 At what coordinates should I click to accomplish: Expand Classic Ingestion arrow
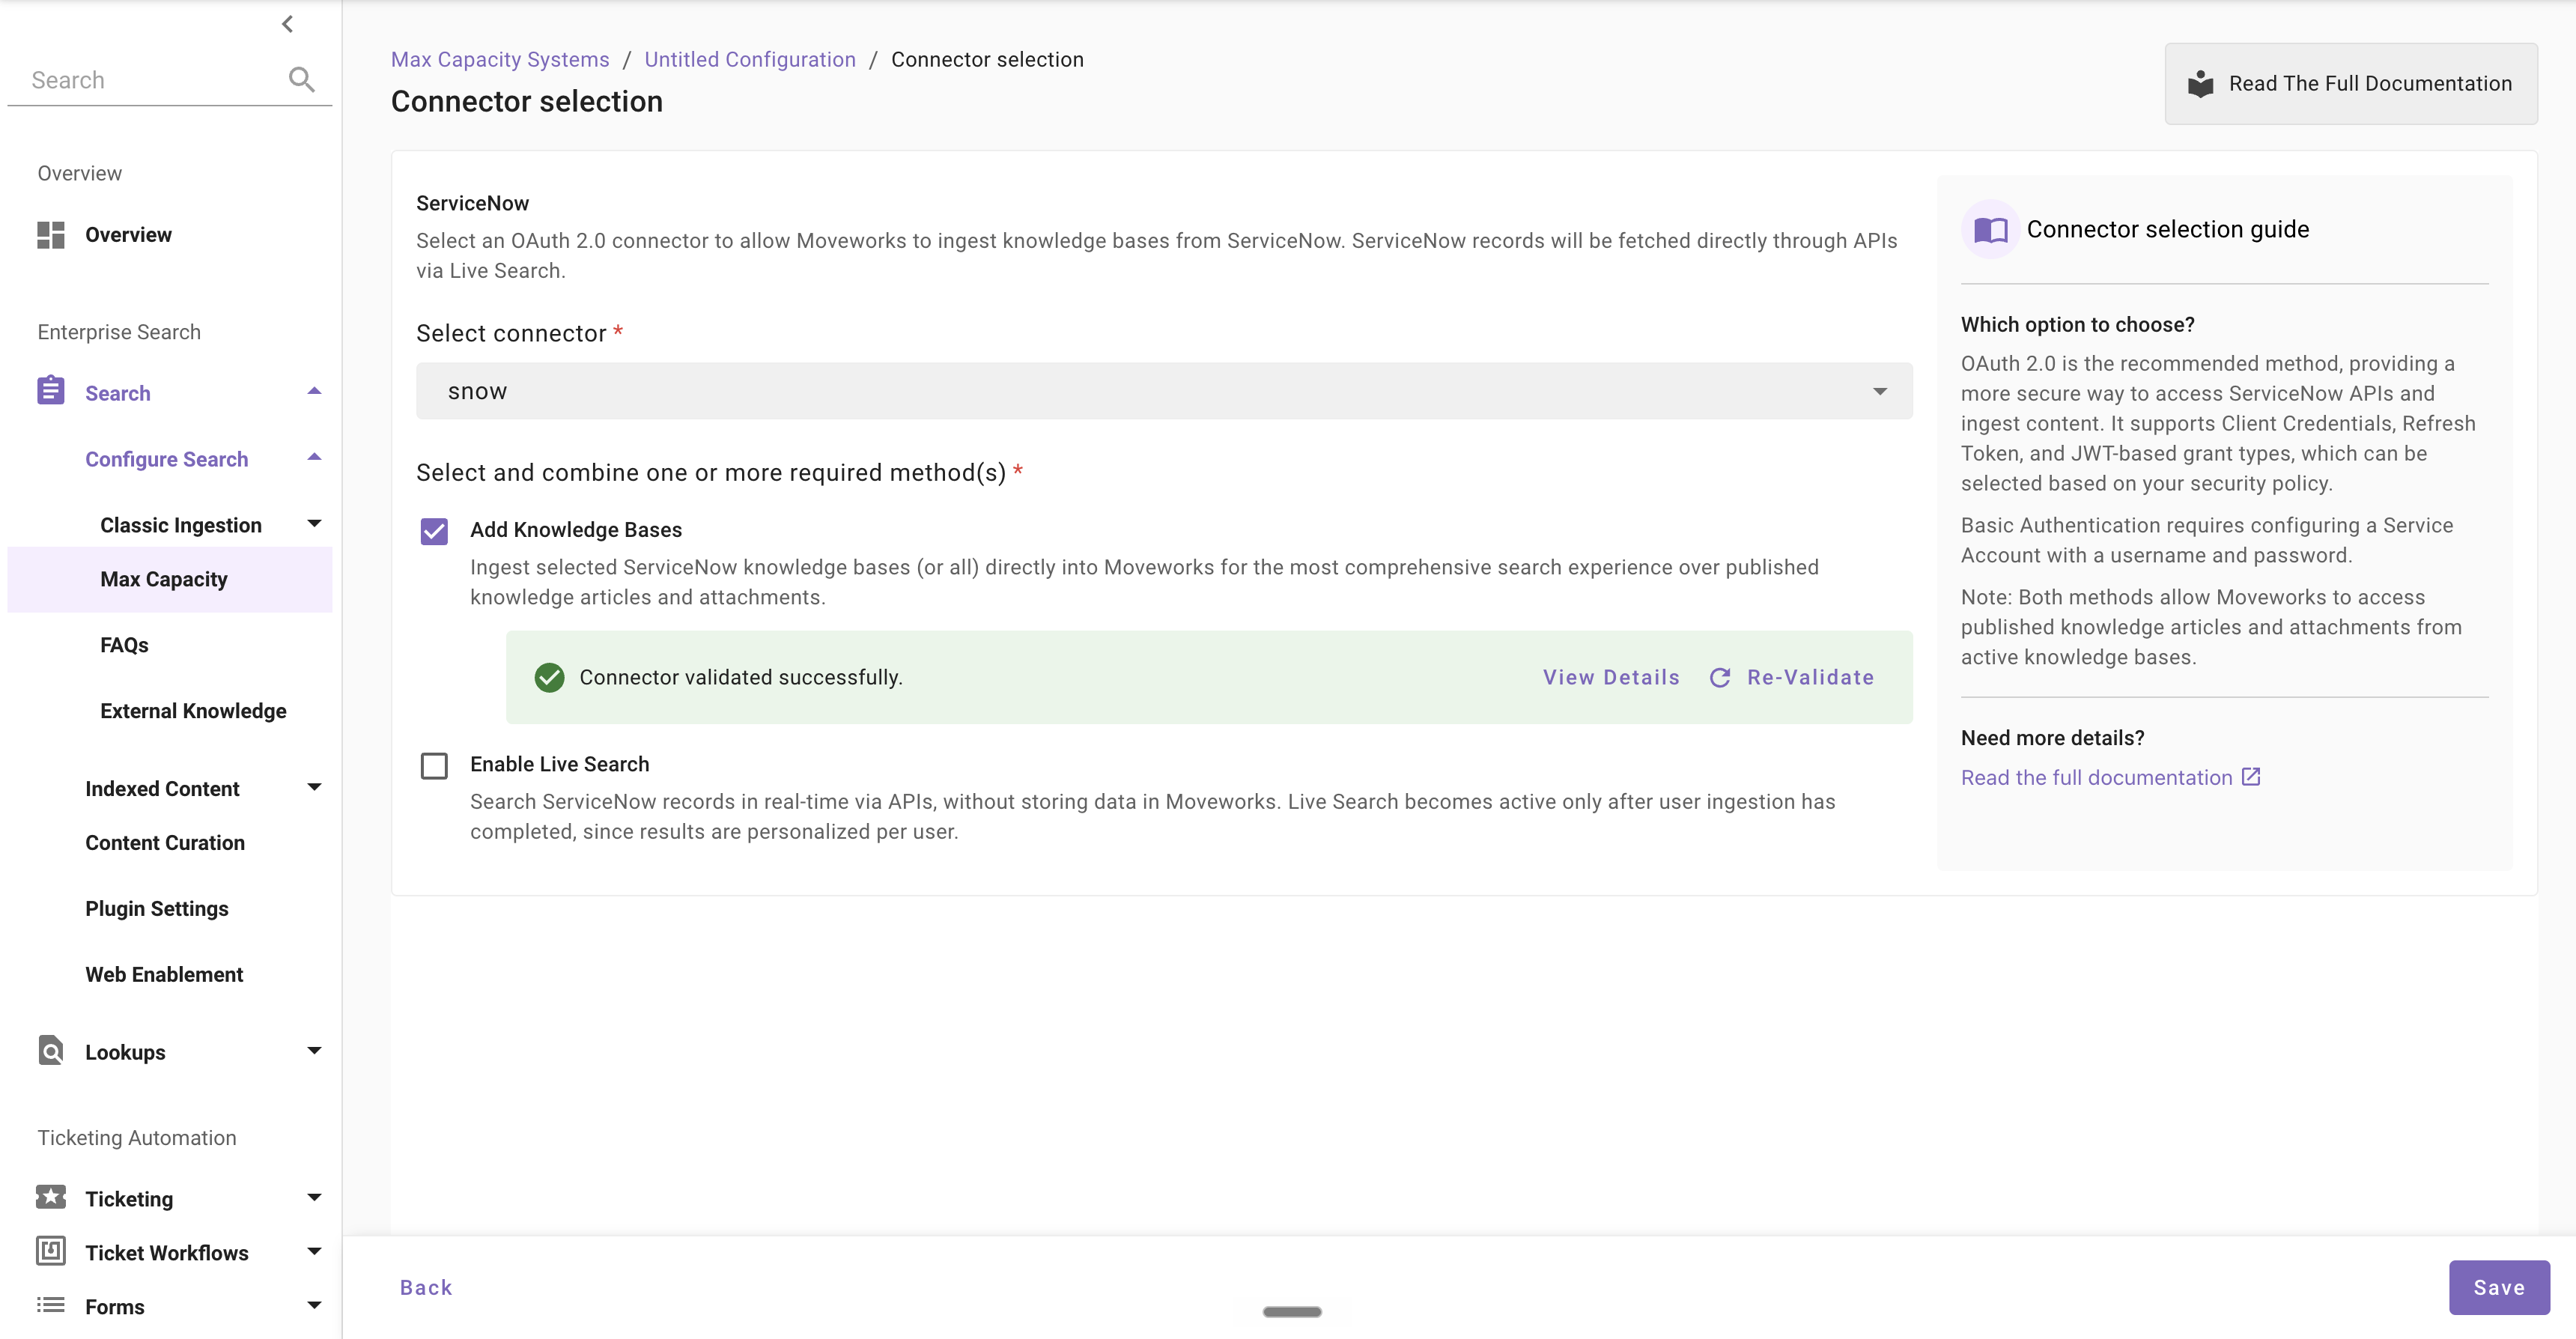314,524
